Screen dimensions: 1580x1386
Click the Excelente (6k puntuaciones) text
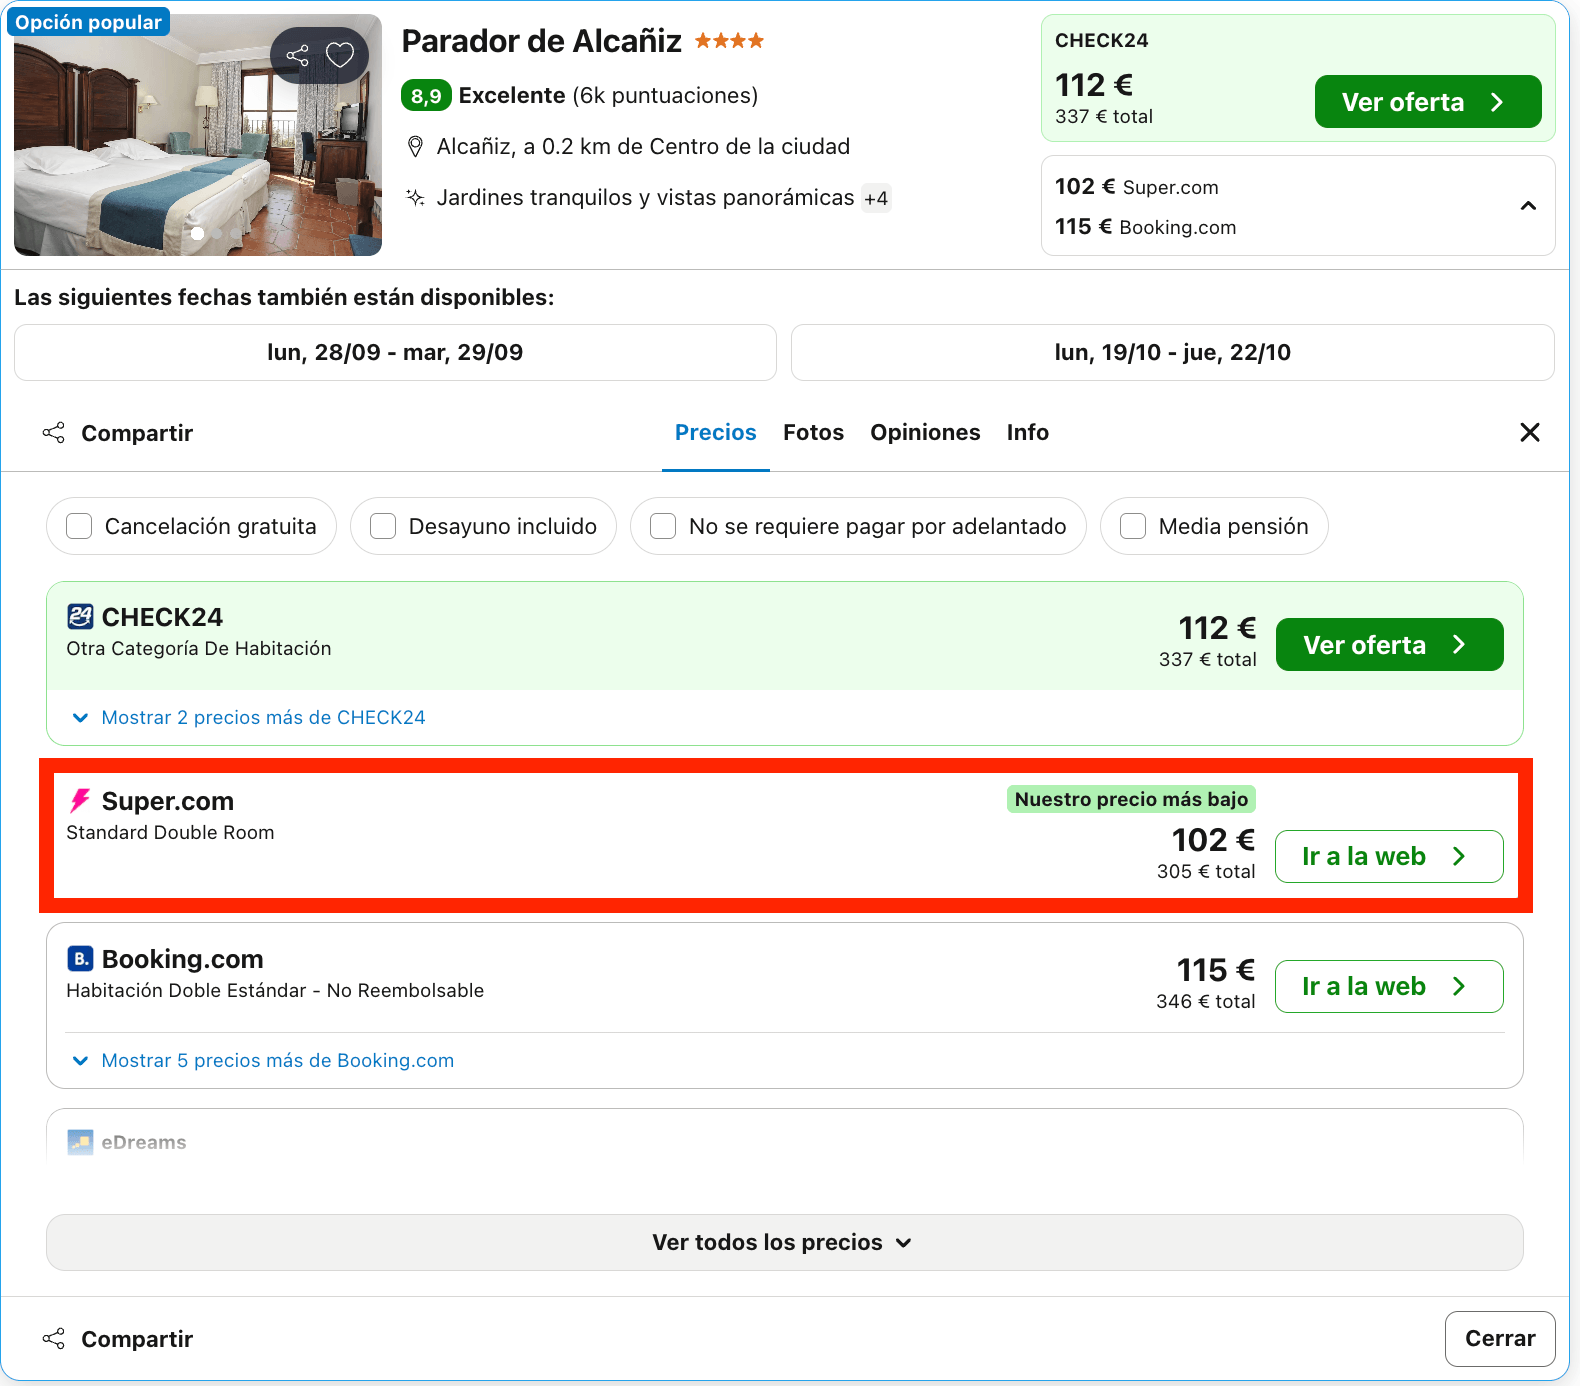[x=608, y=95]
